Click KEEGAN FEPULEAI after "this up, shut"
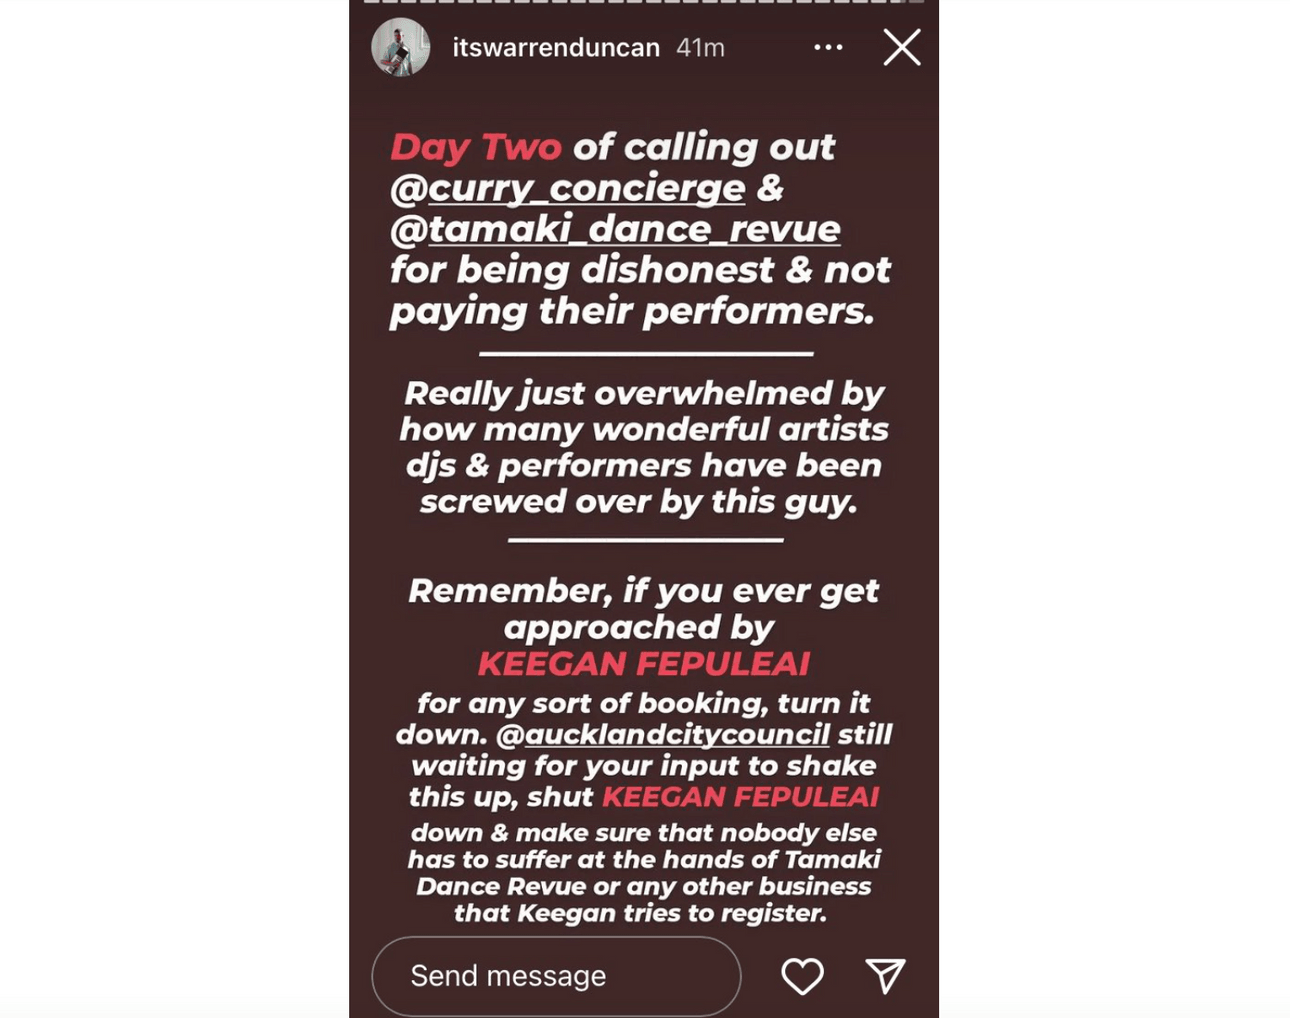The height and width of the screenshot is (1018, 1290). pos(740,797)
